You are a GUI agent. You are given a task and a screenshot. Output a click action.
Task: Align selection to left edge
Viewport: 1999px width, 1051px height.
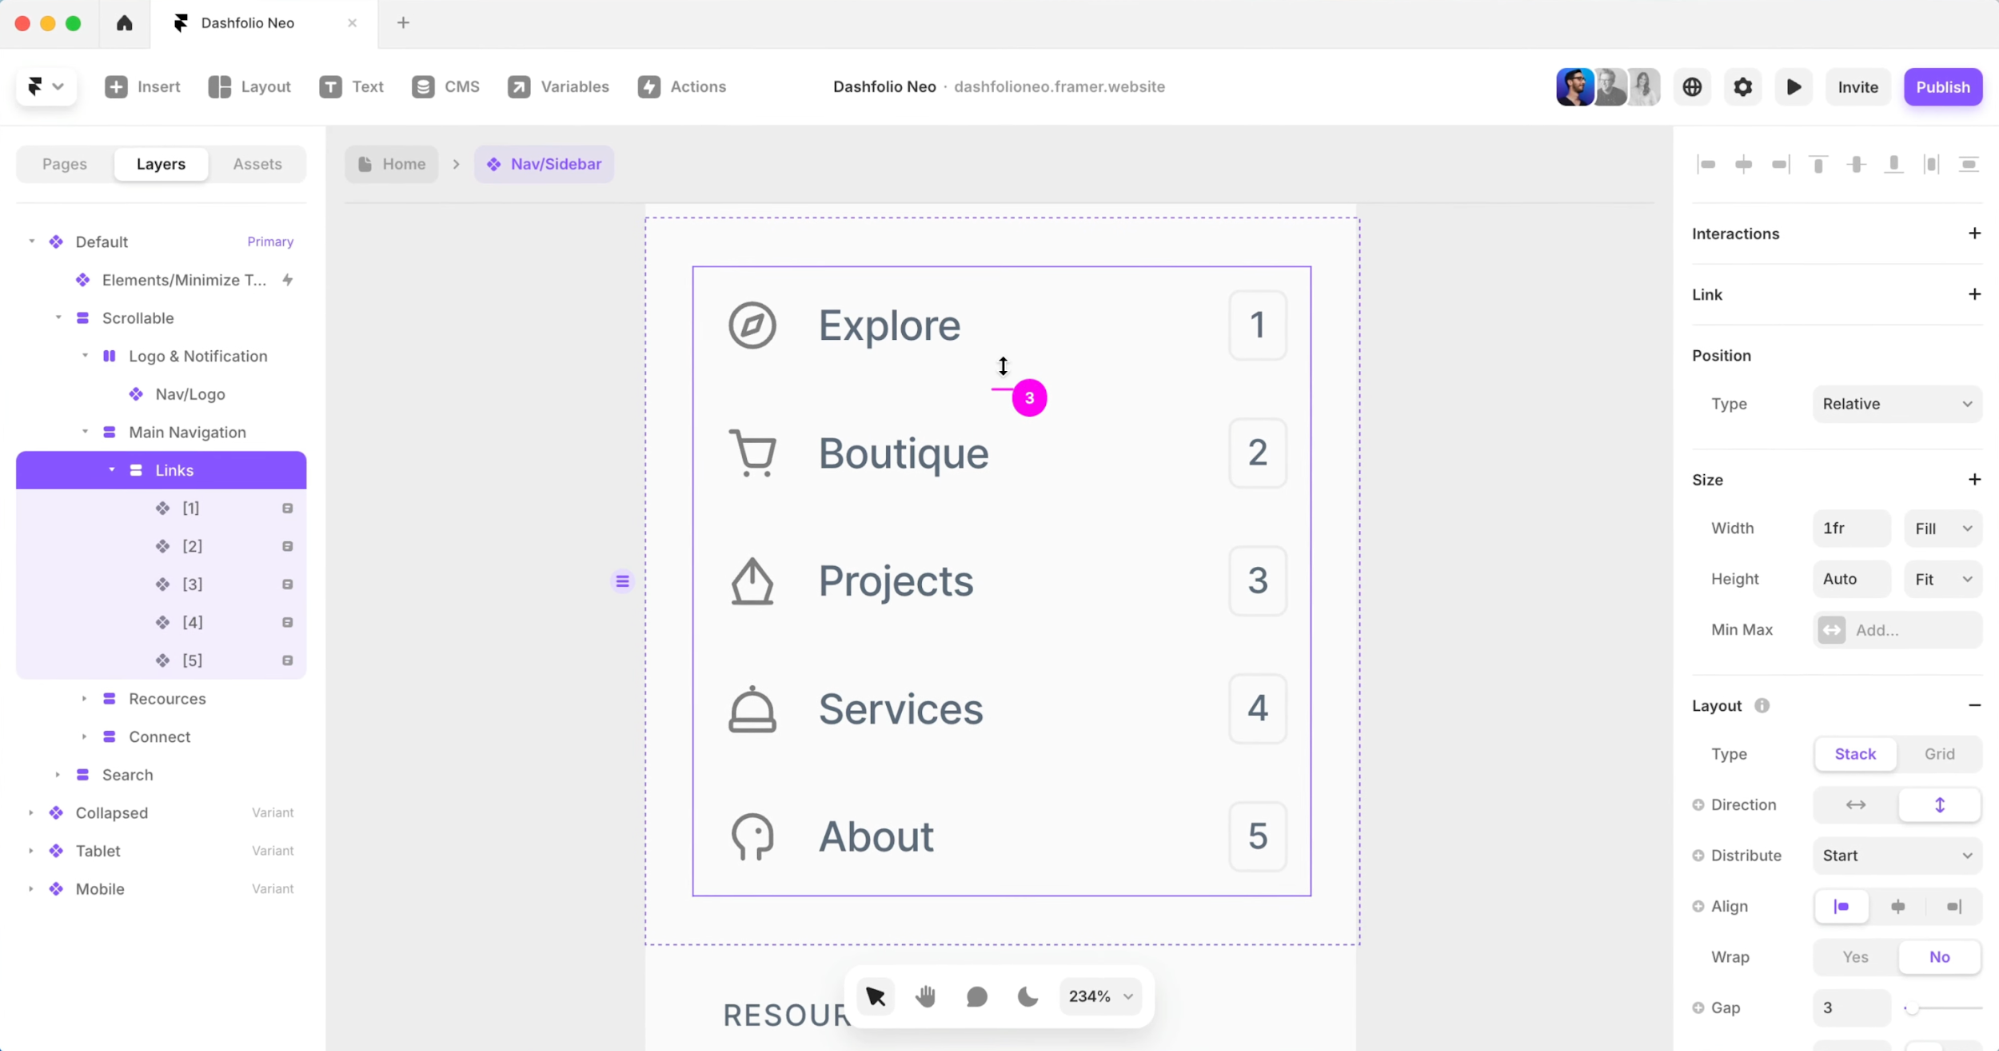(x=1707, y=164)
